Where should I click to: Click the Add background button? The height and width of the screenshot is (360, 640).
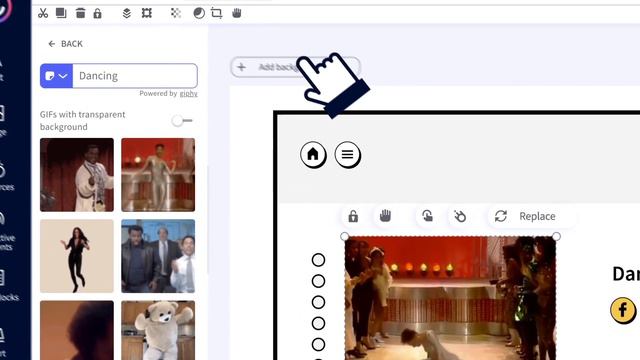tap(295, 67)
